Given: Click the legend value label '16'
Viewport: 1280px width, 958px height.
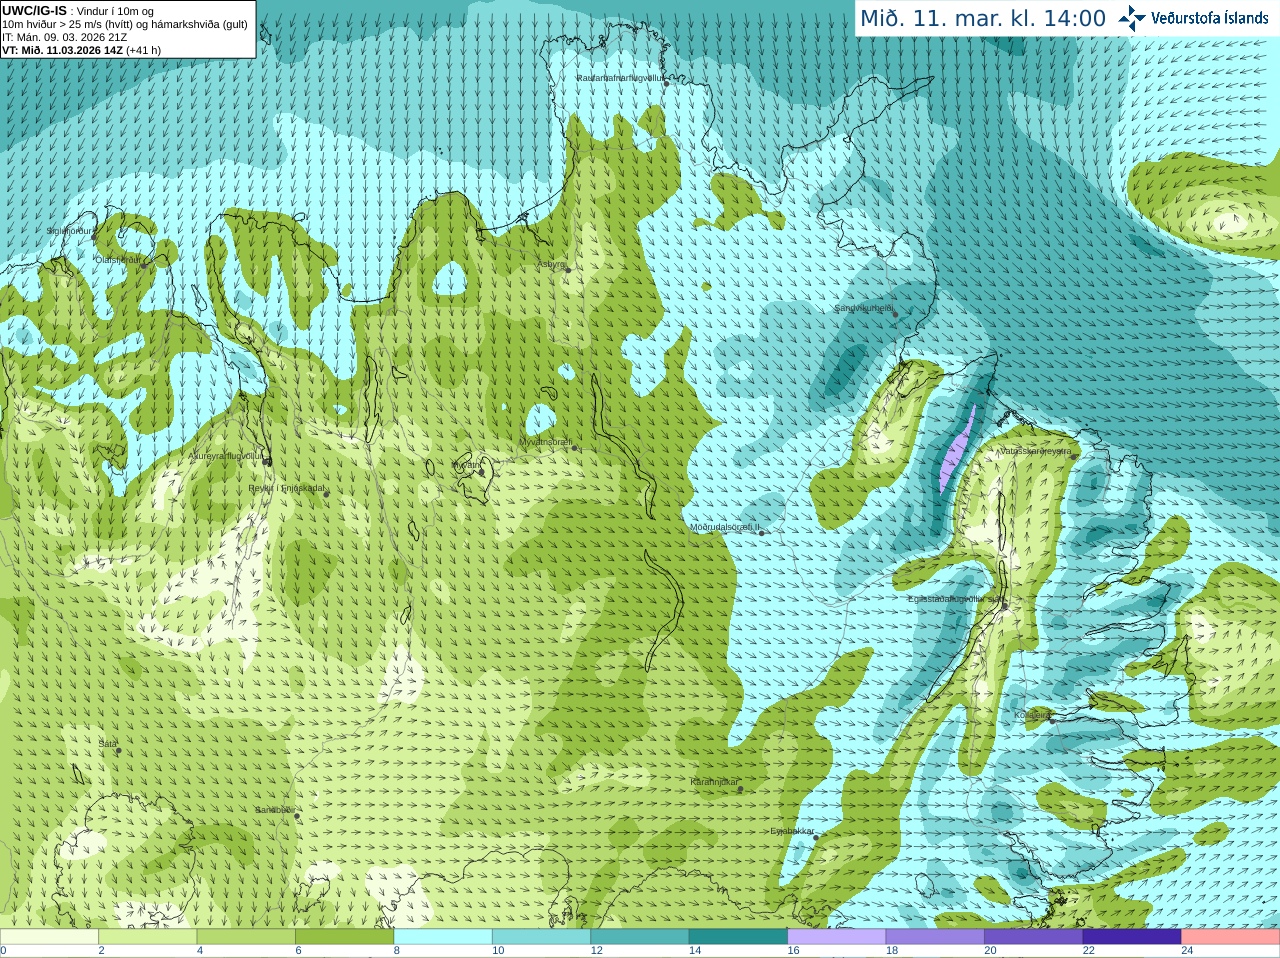Looking at the screenshot, I should (x=793, y=951).
